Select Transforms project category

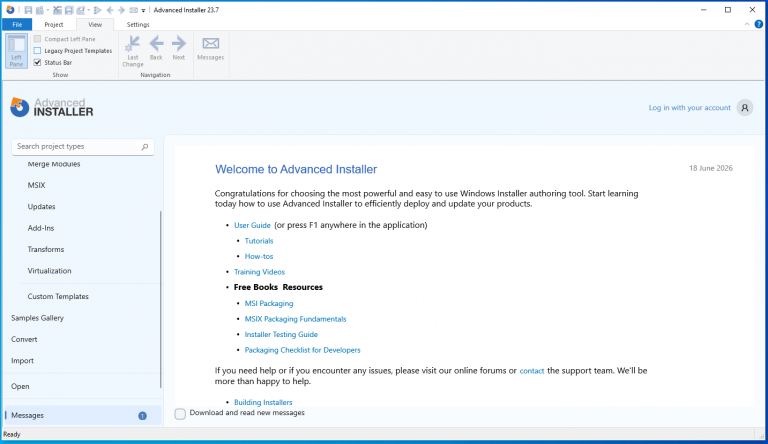46,249
